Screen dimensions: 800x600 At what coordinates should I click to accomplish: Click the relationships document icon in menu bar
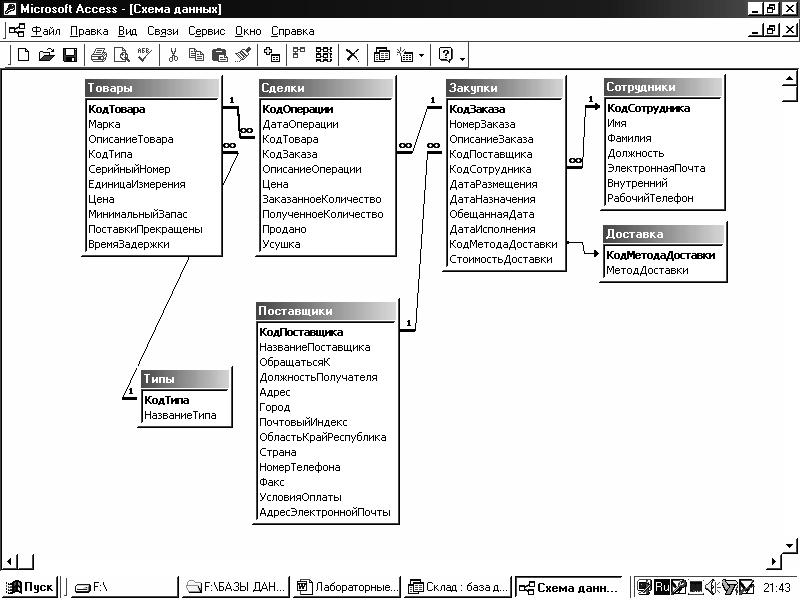[x=16, y=31]
